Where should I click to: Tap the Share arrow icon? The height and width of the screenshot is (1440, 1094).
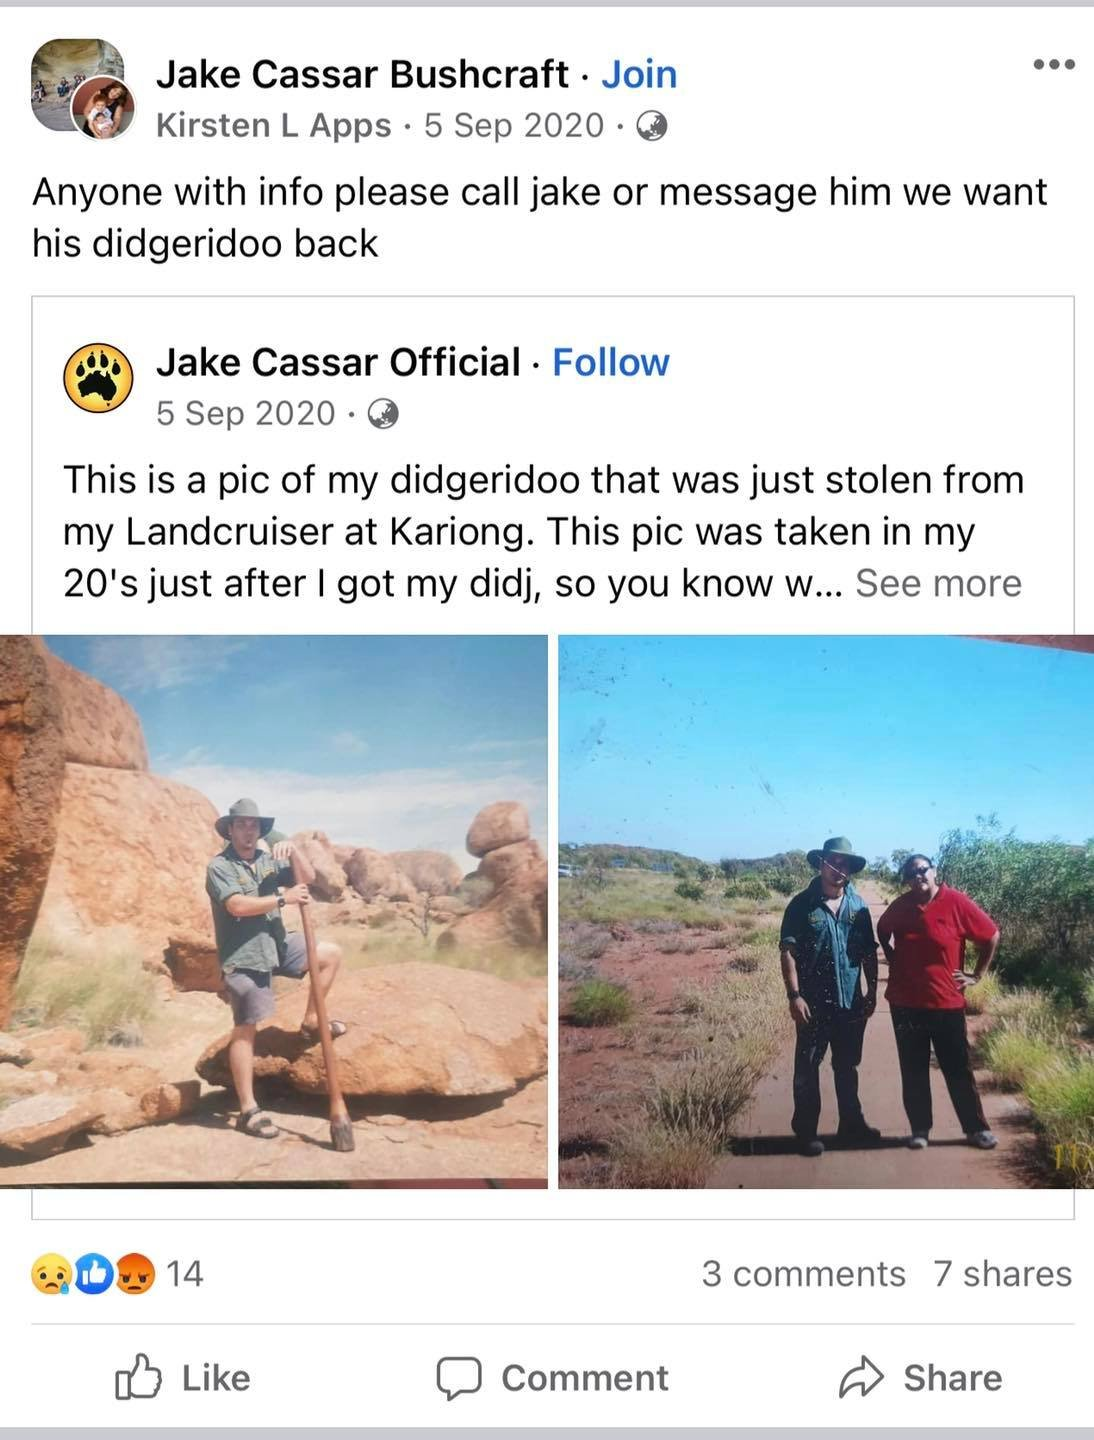[862, 1377]
